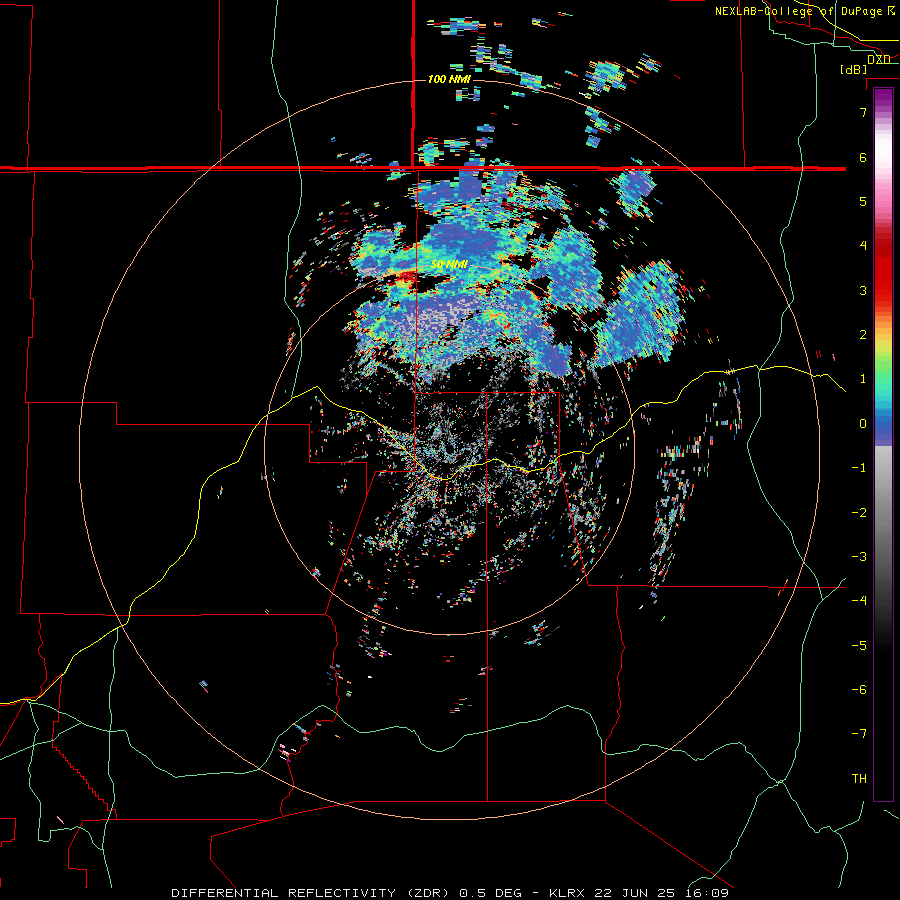Click the "-7" value on the dB scale
Screen dimensions: 900x900
pos(859,734)
